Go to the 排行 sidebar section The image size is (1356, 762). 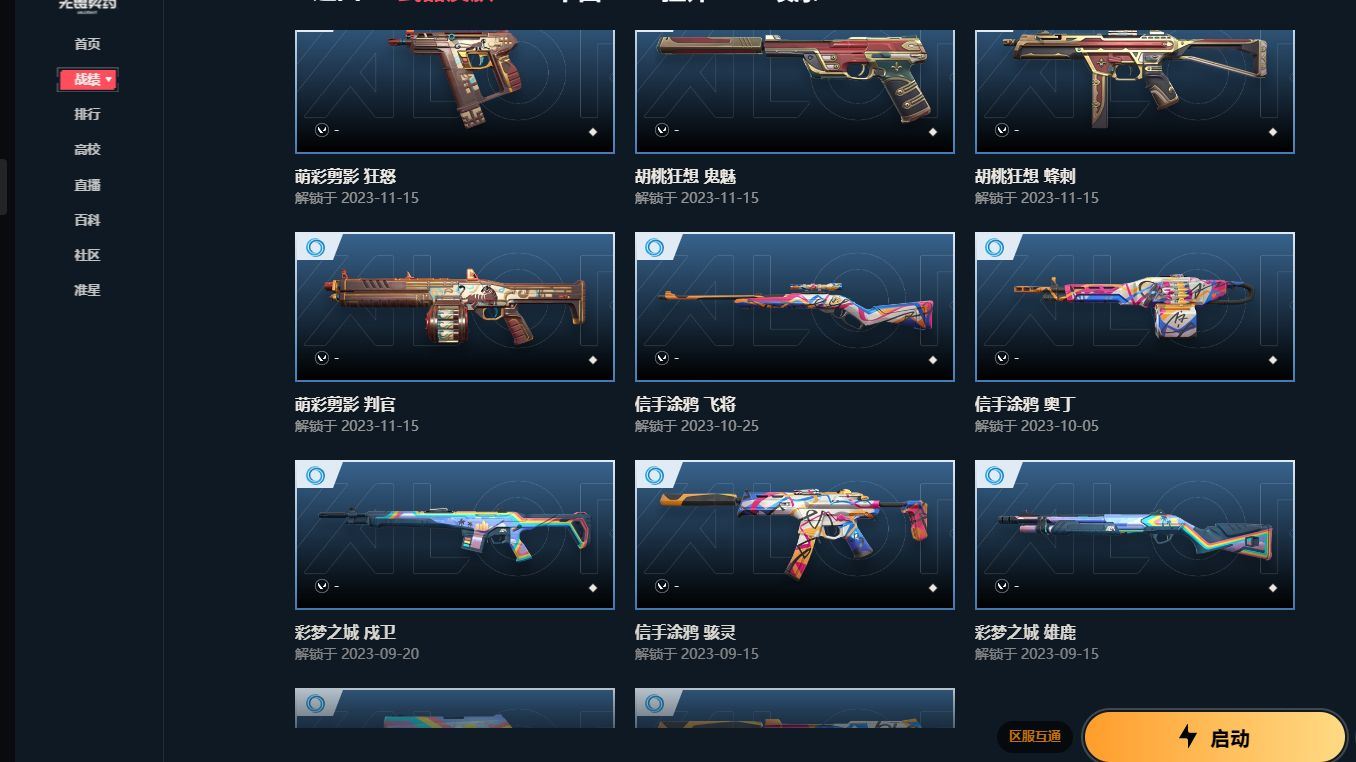click(87, 114)
